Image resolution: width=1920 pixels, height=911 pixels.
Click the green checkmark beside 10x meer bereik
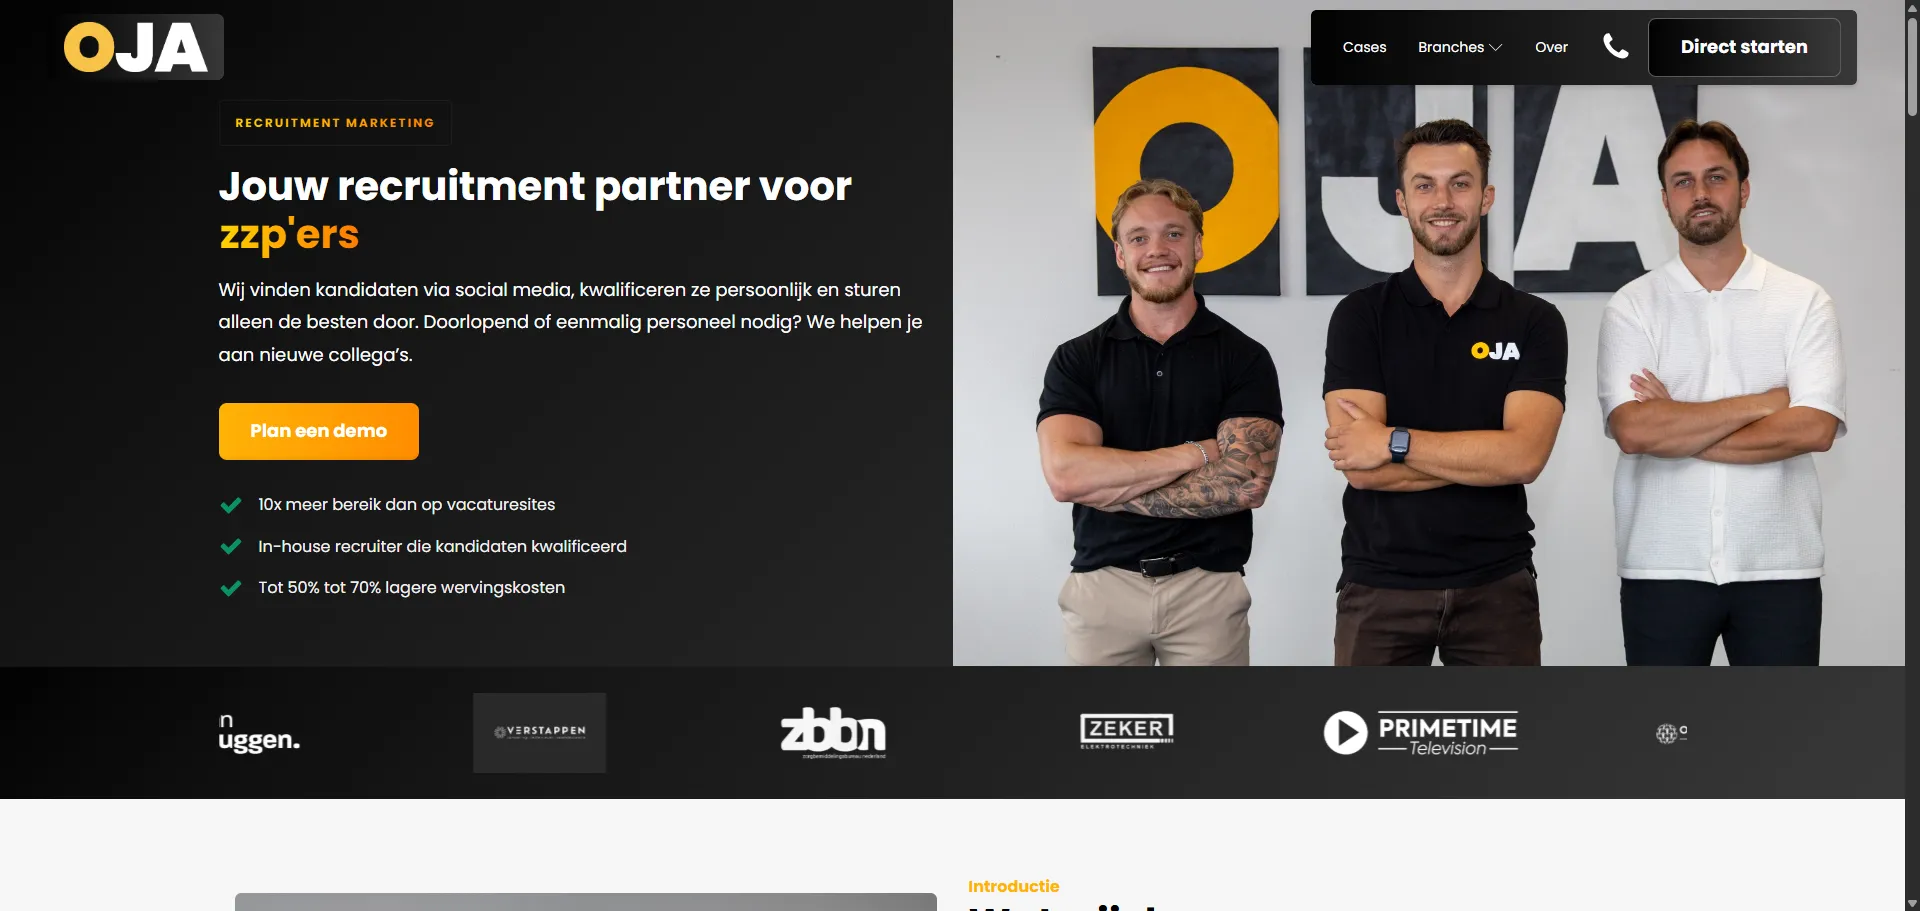[231, 505]
